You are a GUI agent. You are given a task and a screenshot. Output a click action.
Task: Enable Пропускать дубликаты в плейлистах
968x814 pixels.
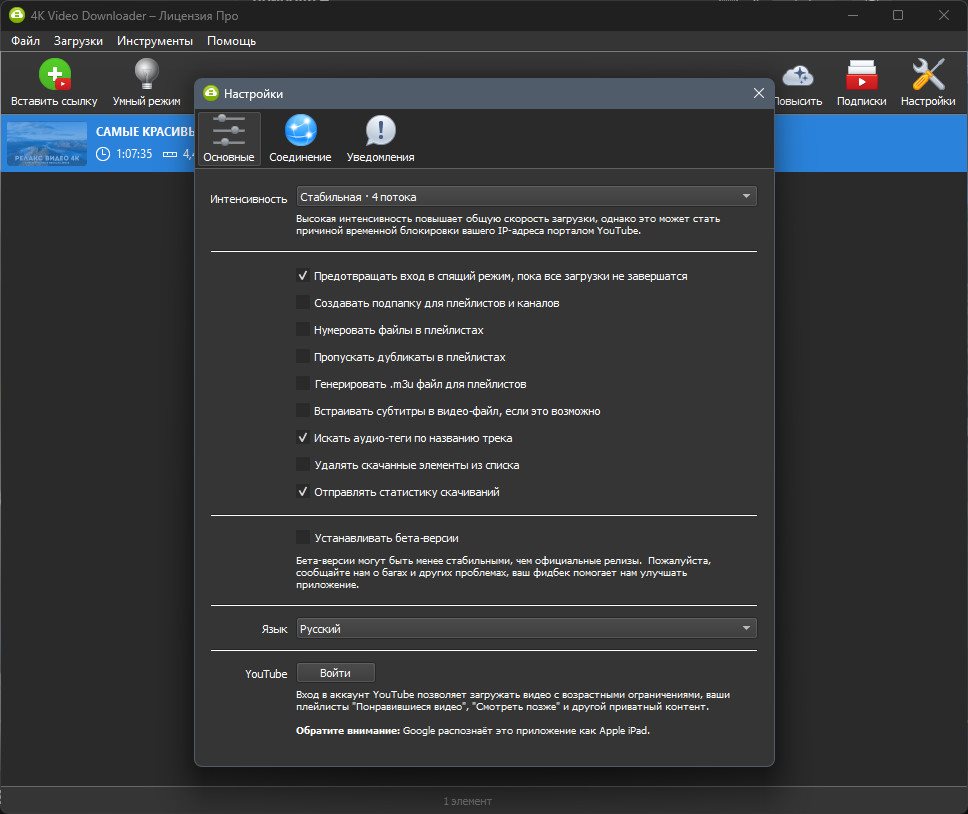pos(302,357)
